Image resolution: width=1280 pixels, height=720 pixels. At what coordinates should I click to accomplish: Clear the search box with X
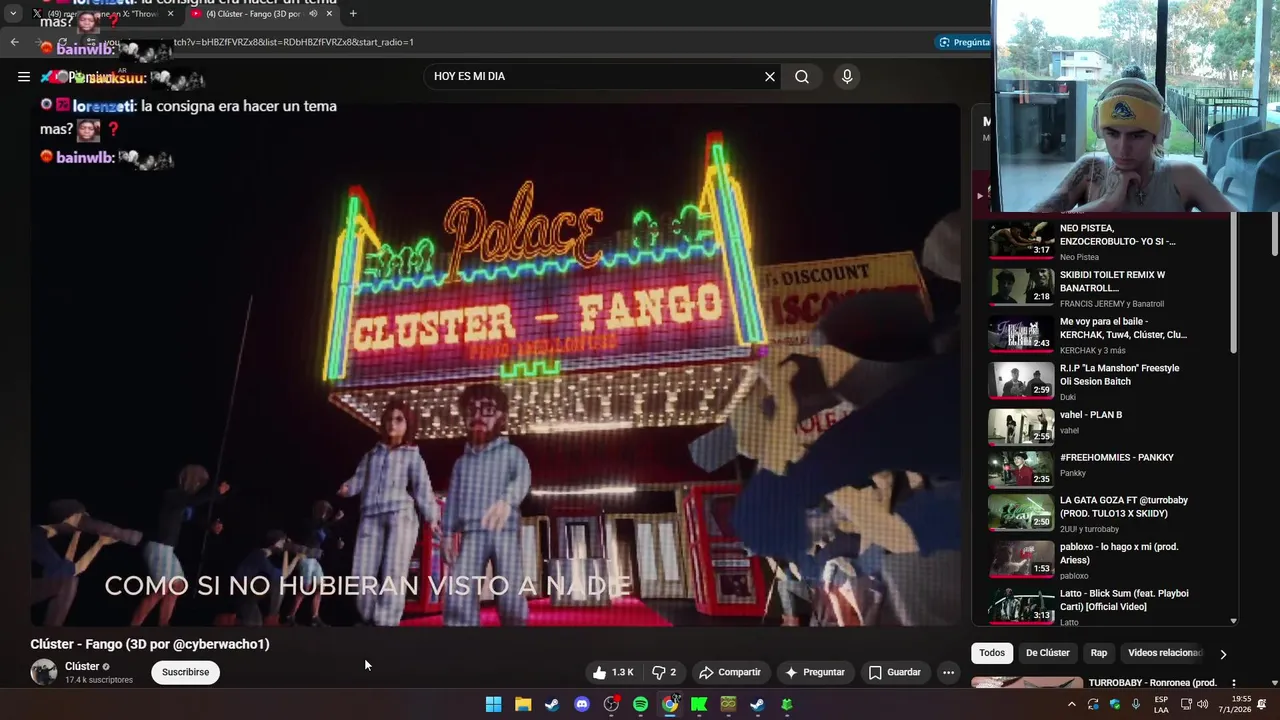[x=770, y=76]
